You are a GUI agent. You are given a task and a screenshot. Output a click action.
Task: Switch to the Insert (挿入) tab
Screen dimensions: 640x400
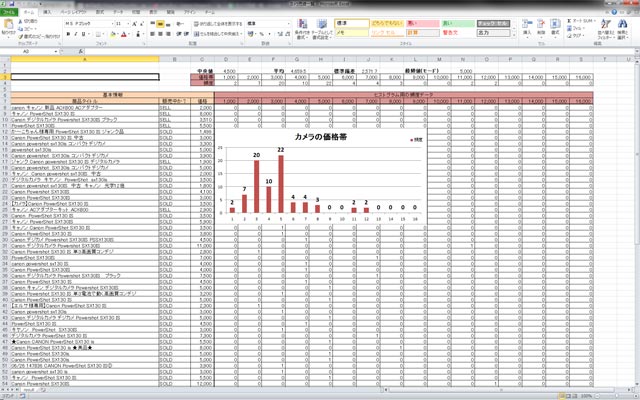pyautogui.click(x=47, y=12)
